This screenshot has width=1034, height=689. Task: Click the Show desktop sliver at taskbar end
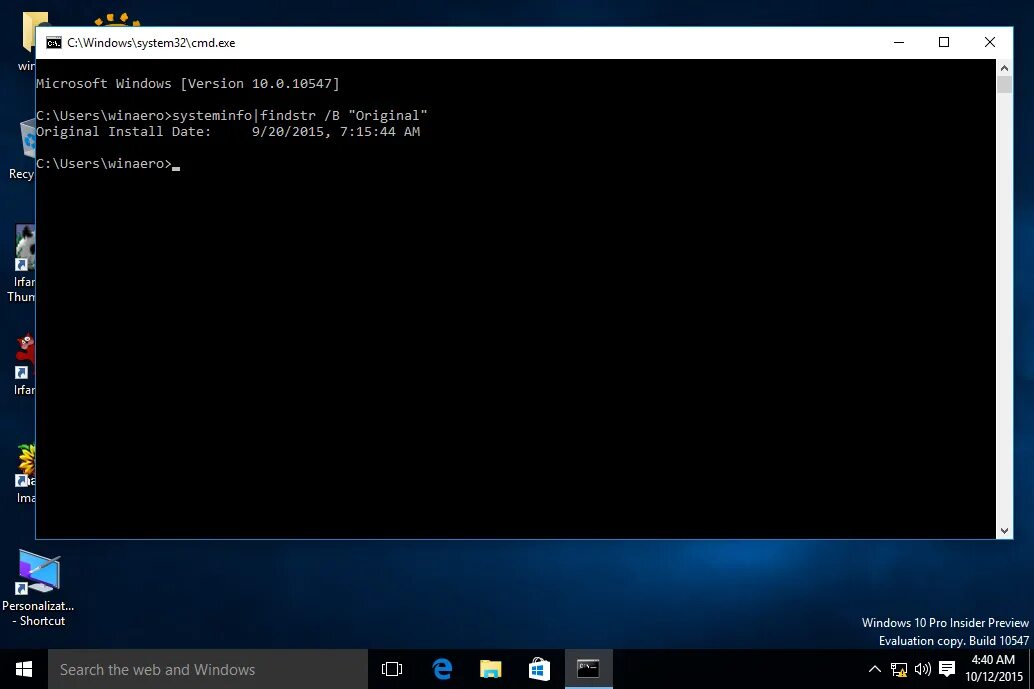point(1031,669)
